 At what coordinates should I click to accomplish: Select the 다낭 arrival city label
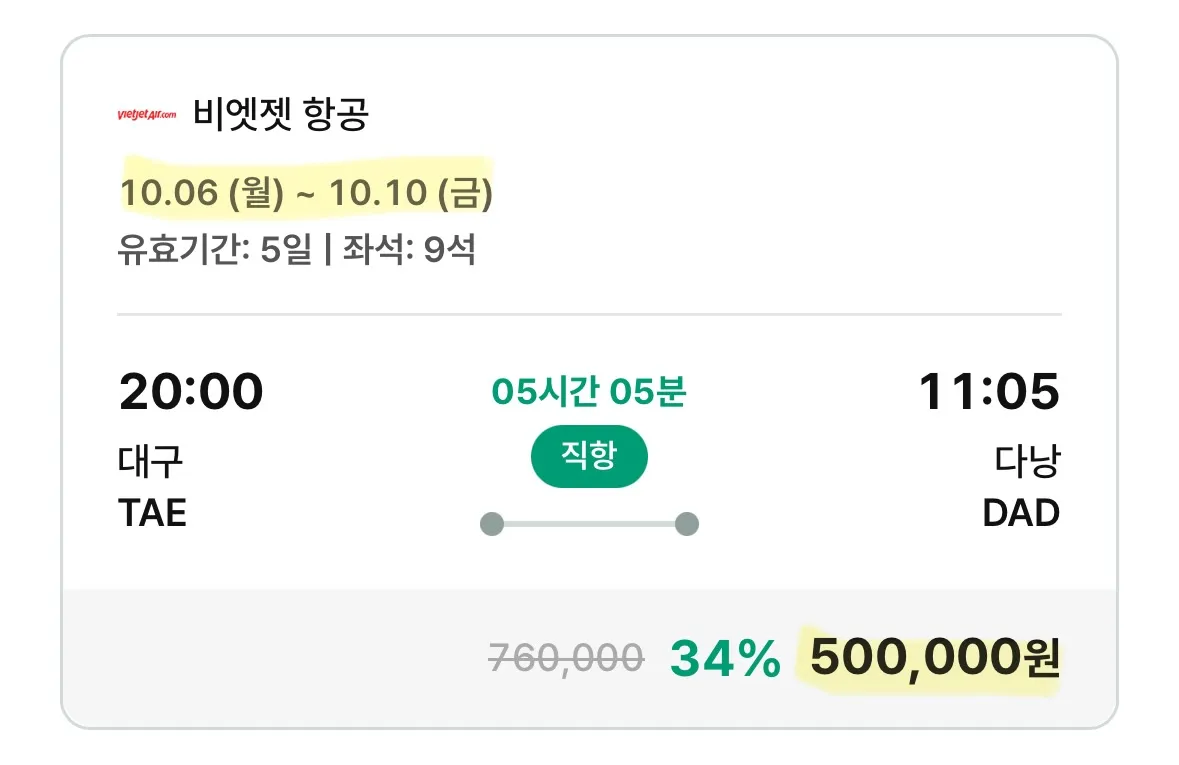tap(1026, 462)
